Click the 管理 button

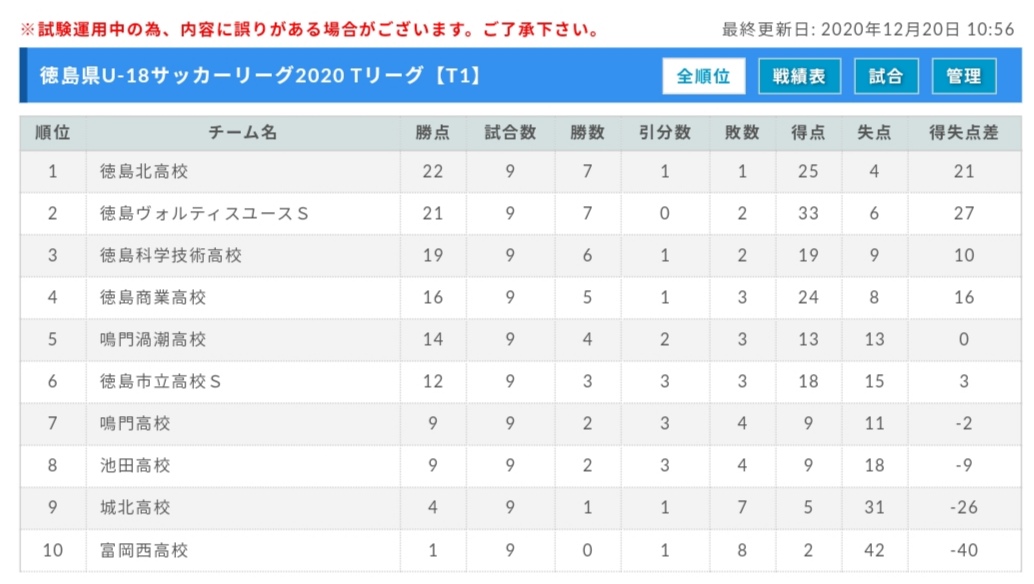point(963,76)
